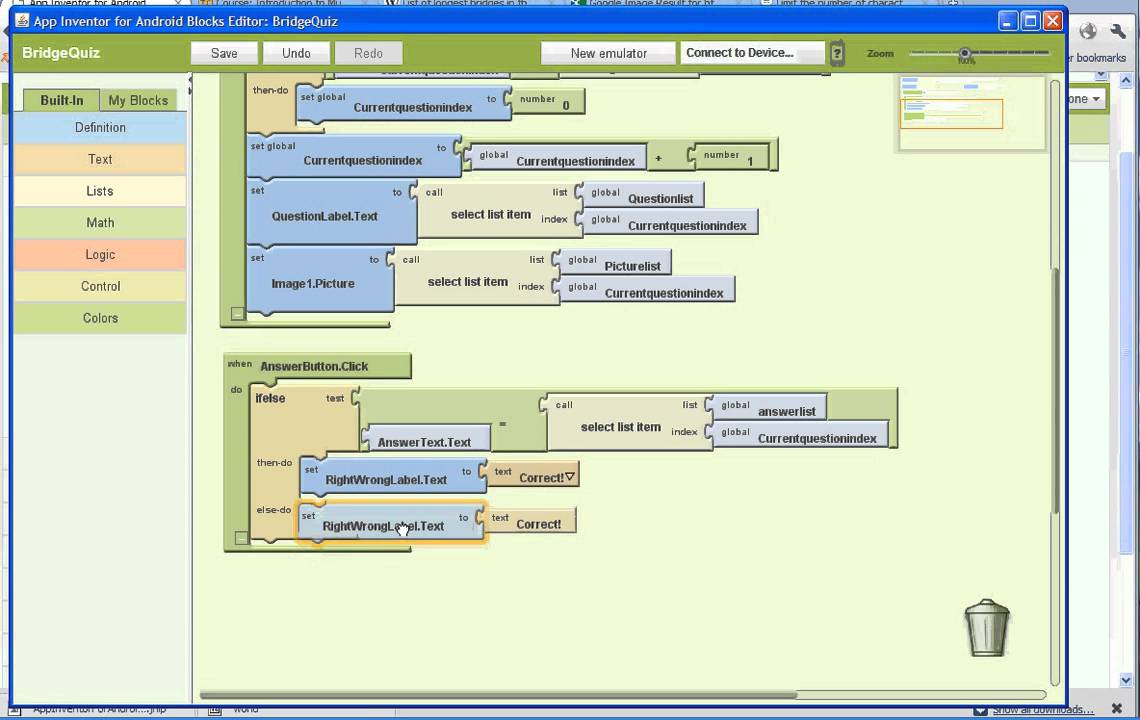Click the browser wrench icon behind the editor
This screenshot has height=720, width=1140.
[x=1117, y=31]
